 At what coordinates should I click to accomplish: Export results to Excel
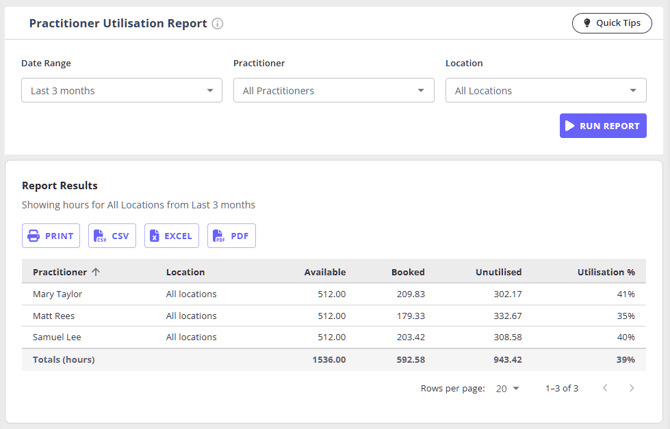coord(171,235)
